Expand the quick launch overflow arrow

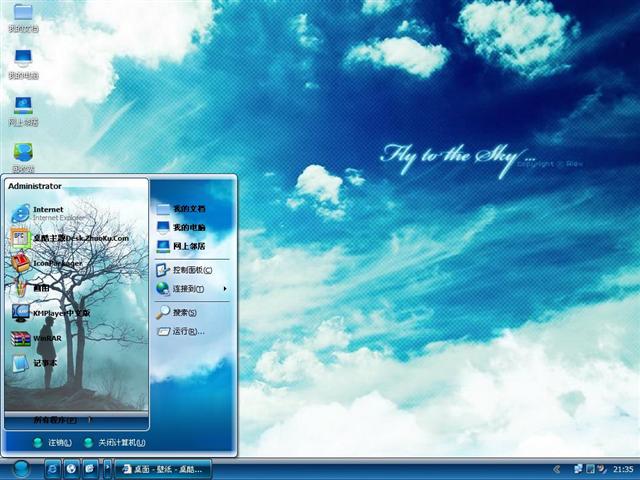(x=107, y=469)
